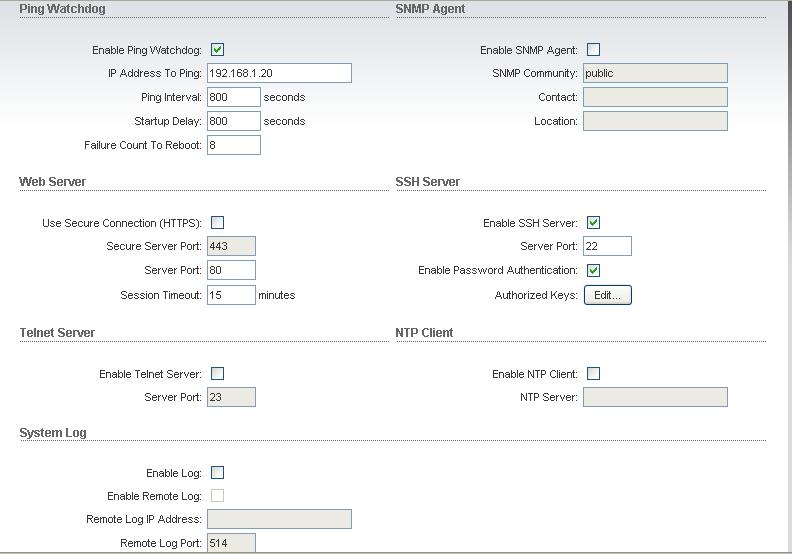The width and height of the screenshot is (792, 554).
Task: Enable the SNMP Agent checkbox
Action: coord(594,50)
